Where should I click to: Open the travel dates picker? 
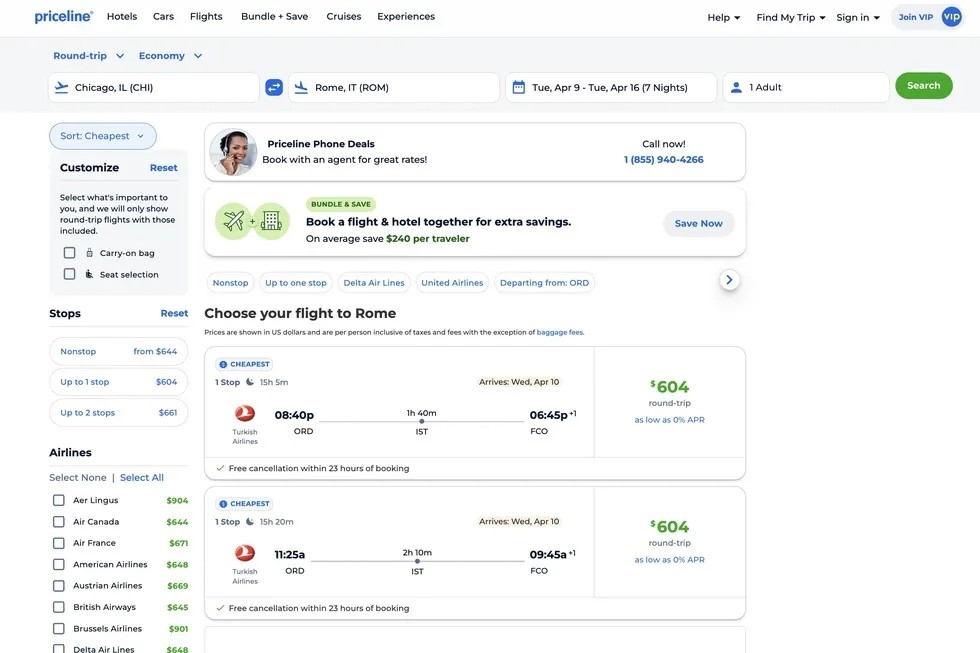pyautogui.click(x=611, y=87)
